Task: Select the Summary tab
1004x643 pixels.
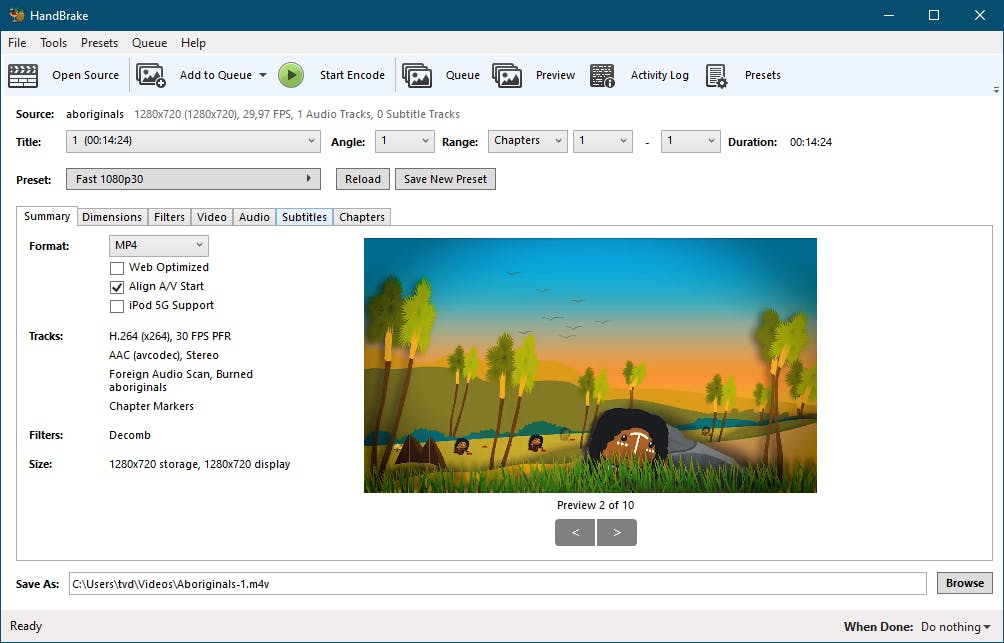Action: click(47, 216)
